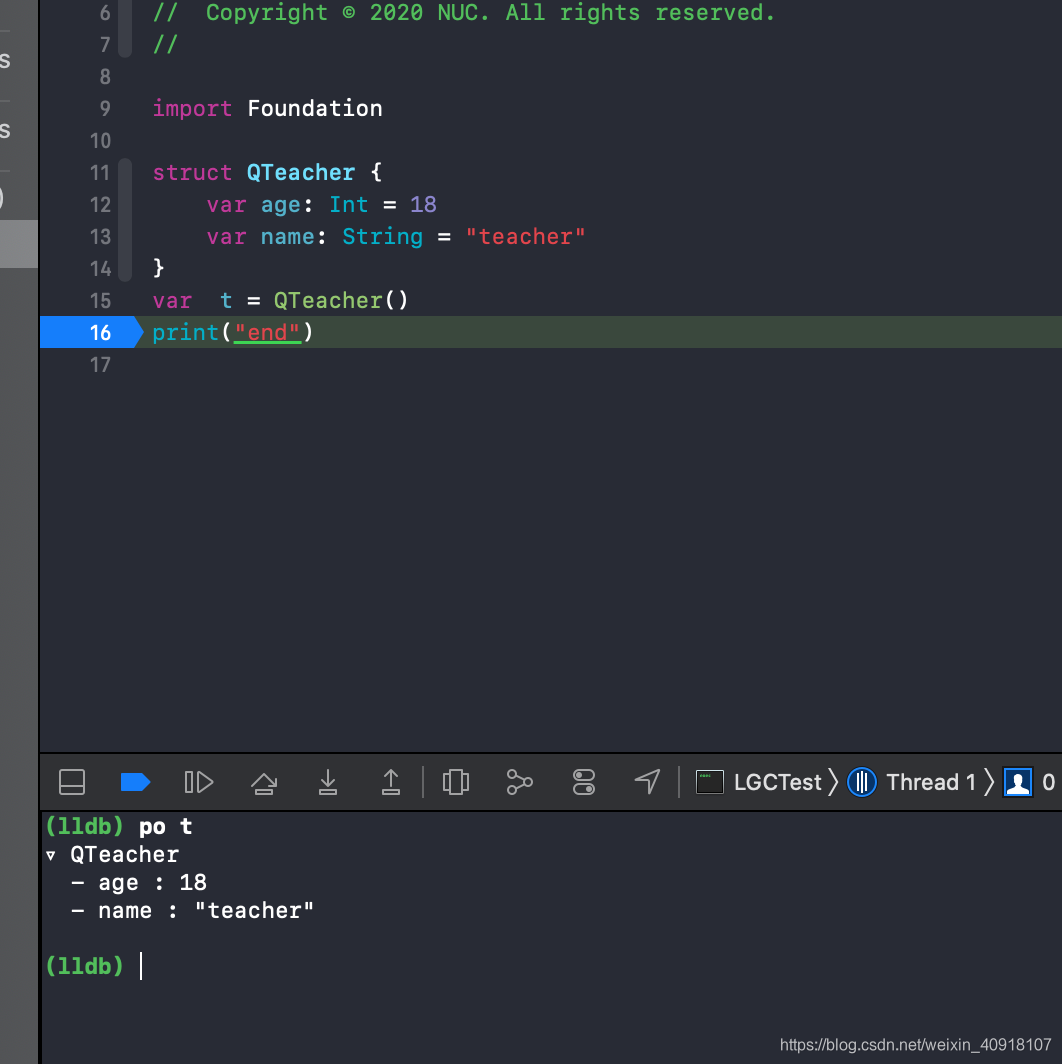
Task: Hide the debug area panel
Action: coord(72,782)
